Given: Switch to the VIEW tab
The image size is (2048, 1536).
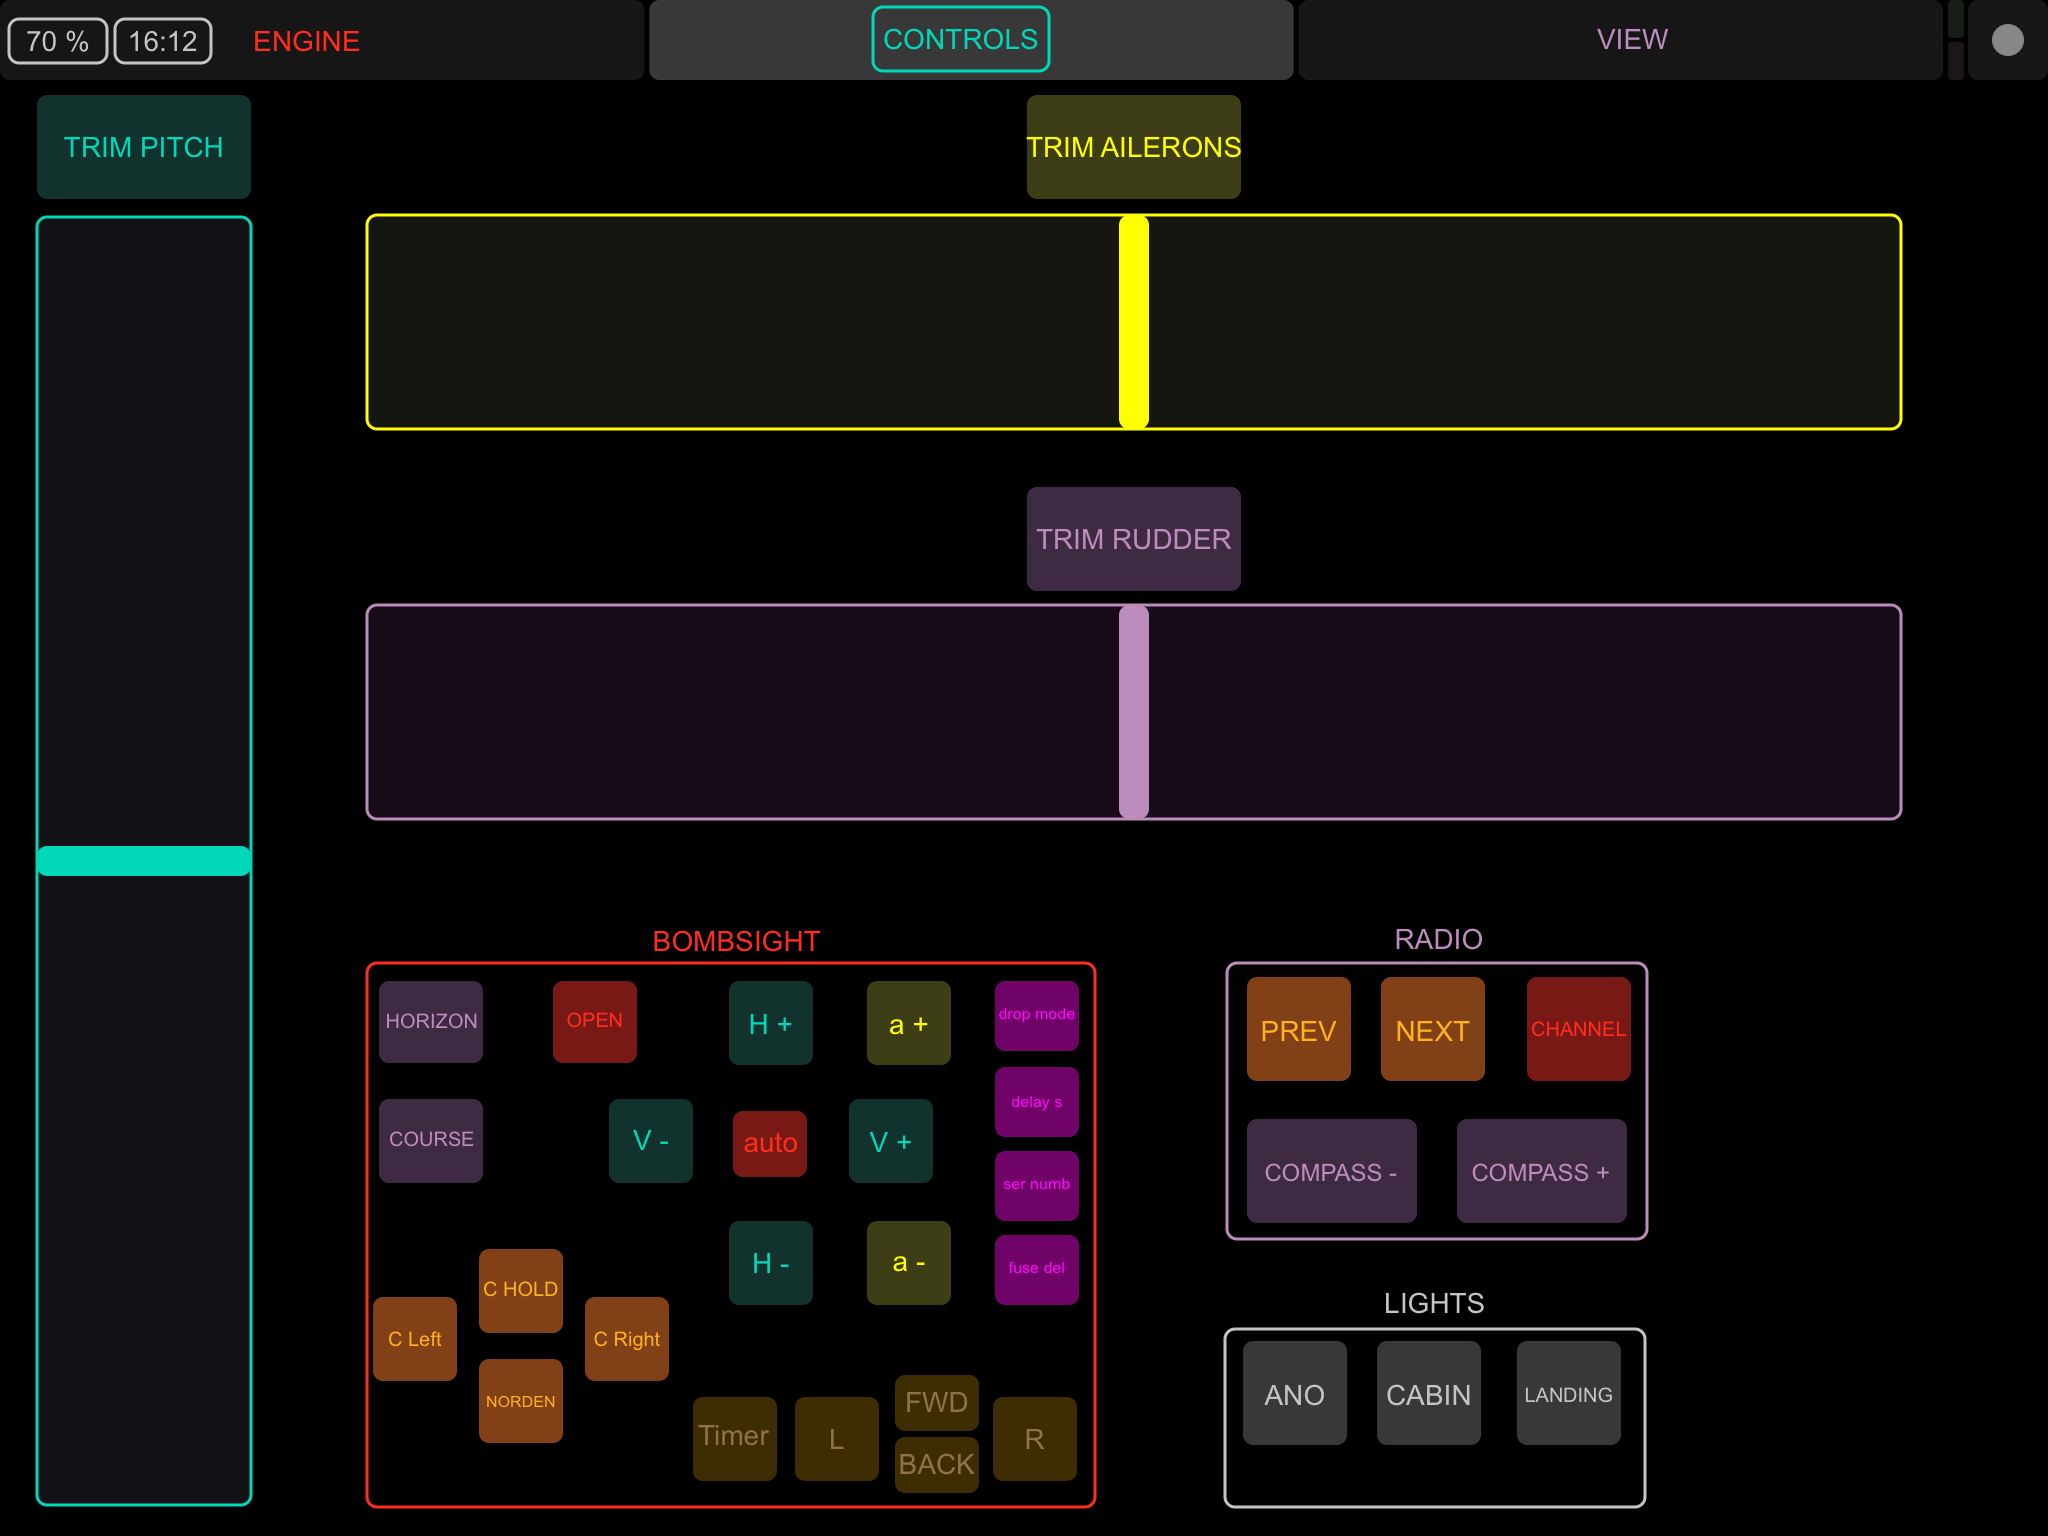Looking at the screenshot, I should tap(1631, 40).
